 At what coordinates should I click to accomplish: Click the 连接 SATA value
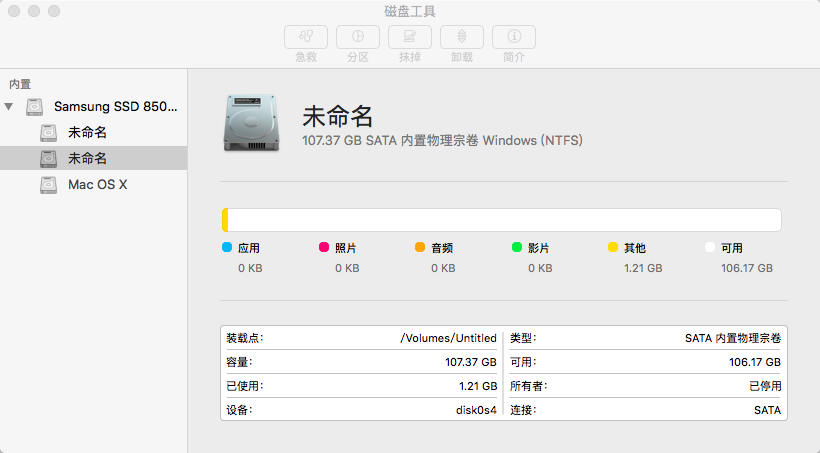(x=767, y=410)
